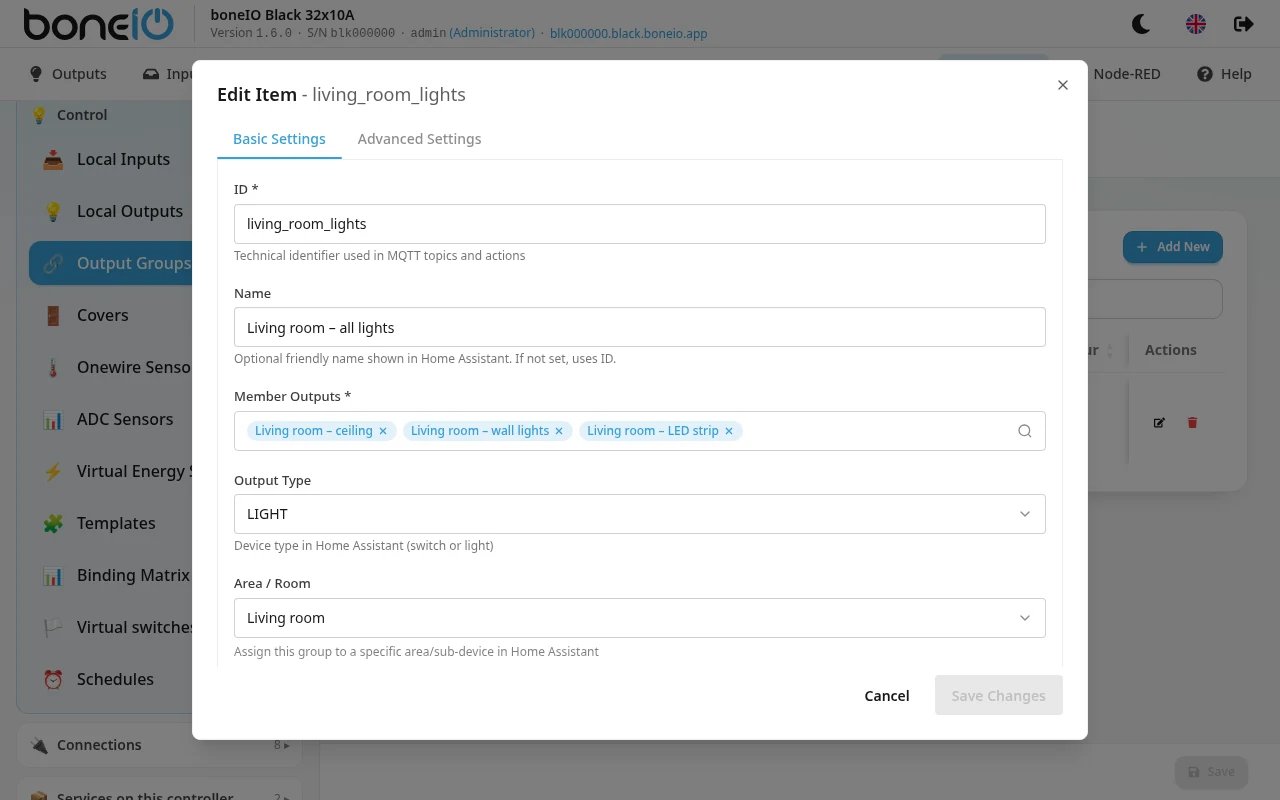This screenshot has height=800, width=1280.
Task: Open blk000000.black.boneio.app link
Action: [628, 33]
